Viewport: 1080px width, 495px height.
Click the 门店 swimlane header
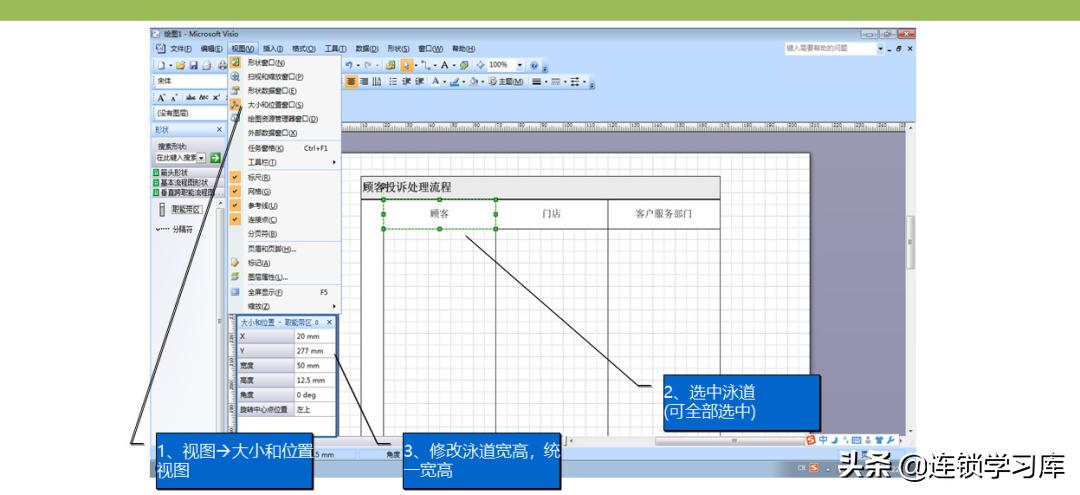tap(551, 213)
